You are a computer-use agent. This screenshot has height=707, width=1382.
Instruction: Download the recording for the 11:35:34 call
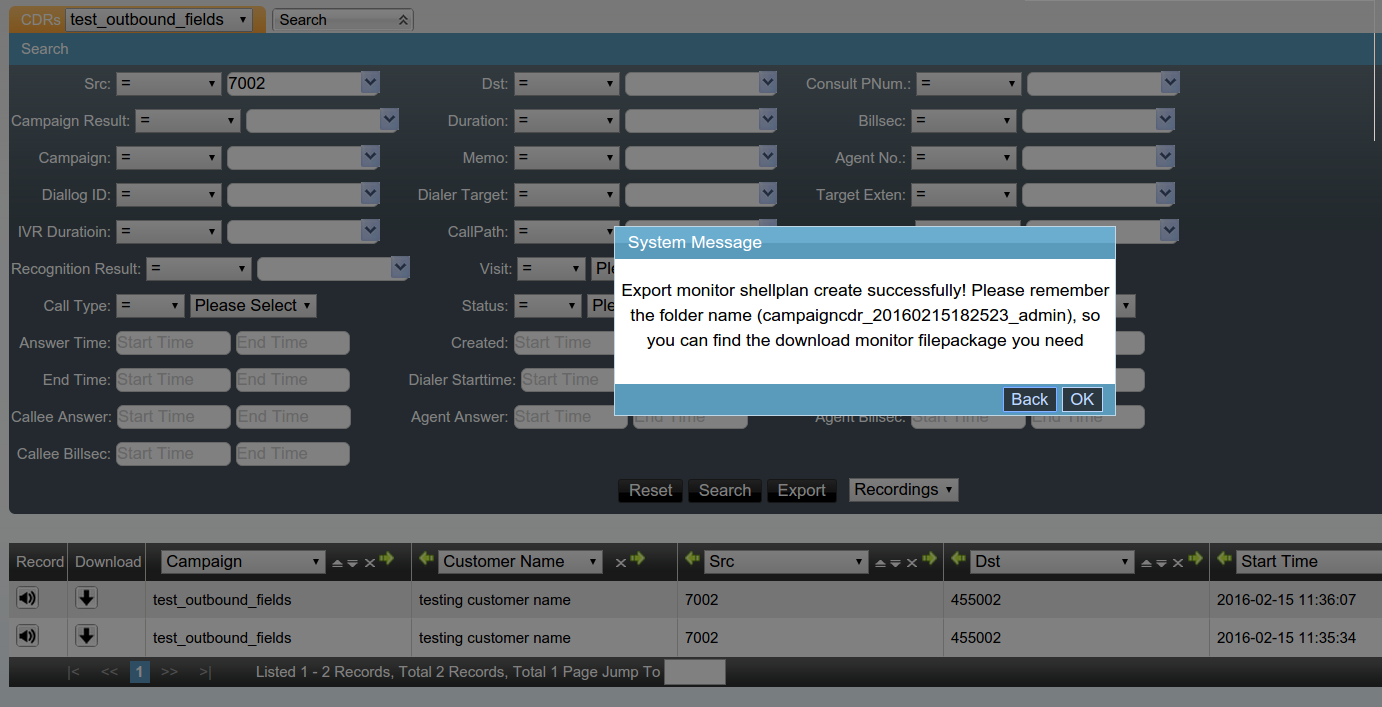tap(87, 636)
